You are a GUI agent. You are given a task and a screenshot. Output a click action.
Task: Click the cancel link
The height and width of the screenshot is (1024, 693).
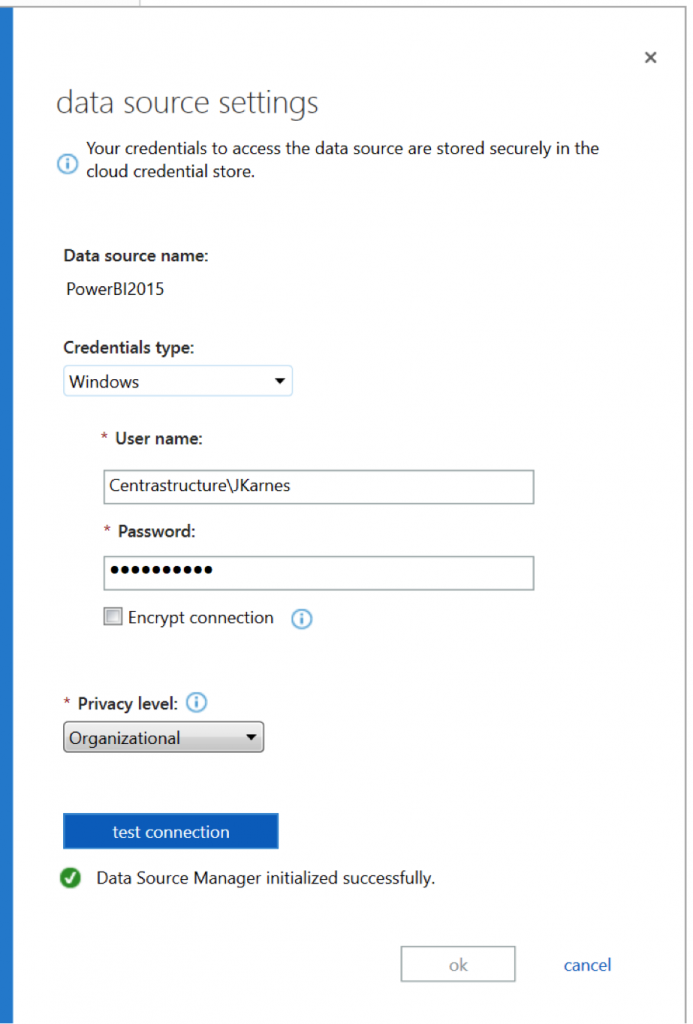[587, 965]
